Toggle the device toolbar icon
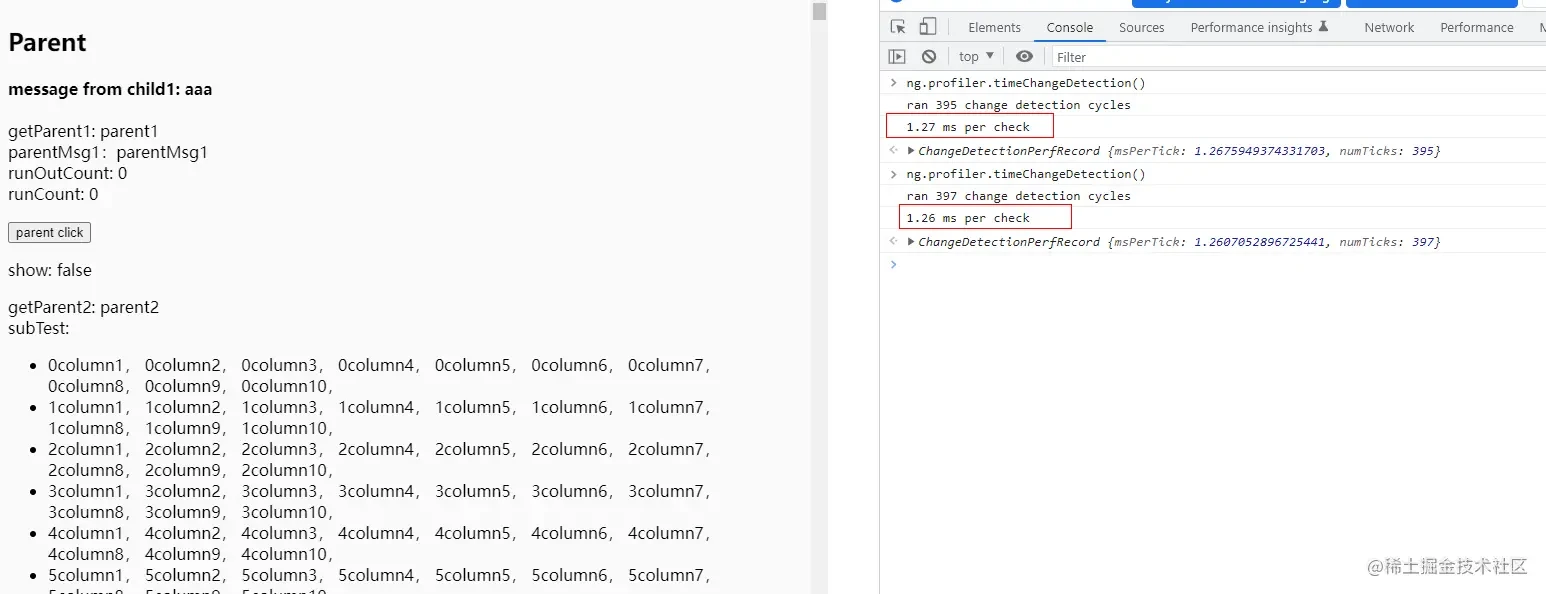1546x594 pixels. coord(928,27)
